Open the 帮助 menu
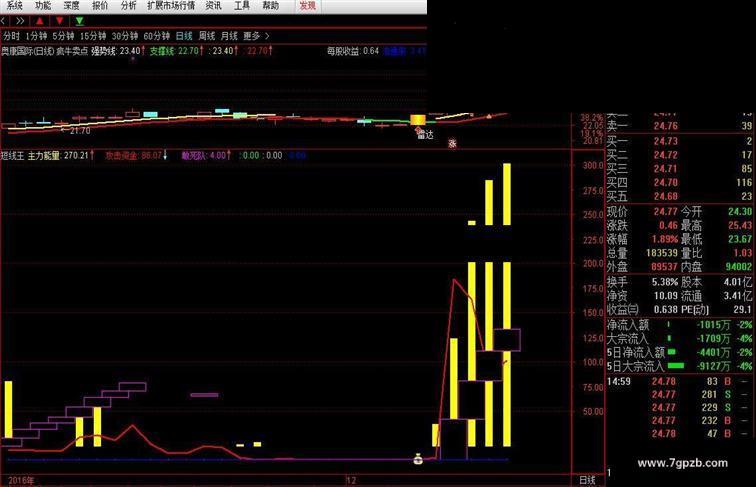Viewport: 756px width, 487px height. click(270, 6)
